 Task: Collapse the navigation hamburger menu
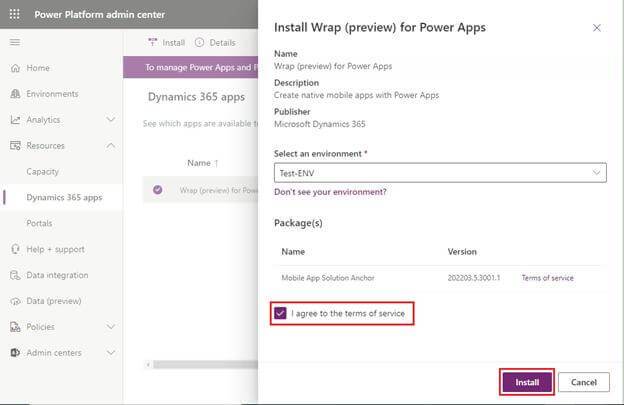coord(15,42)
